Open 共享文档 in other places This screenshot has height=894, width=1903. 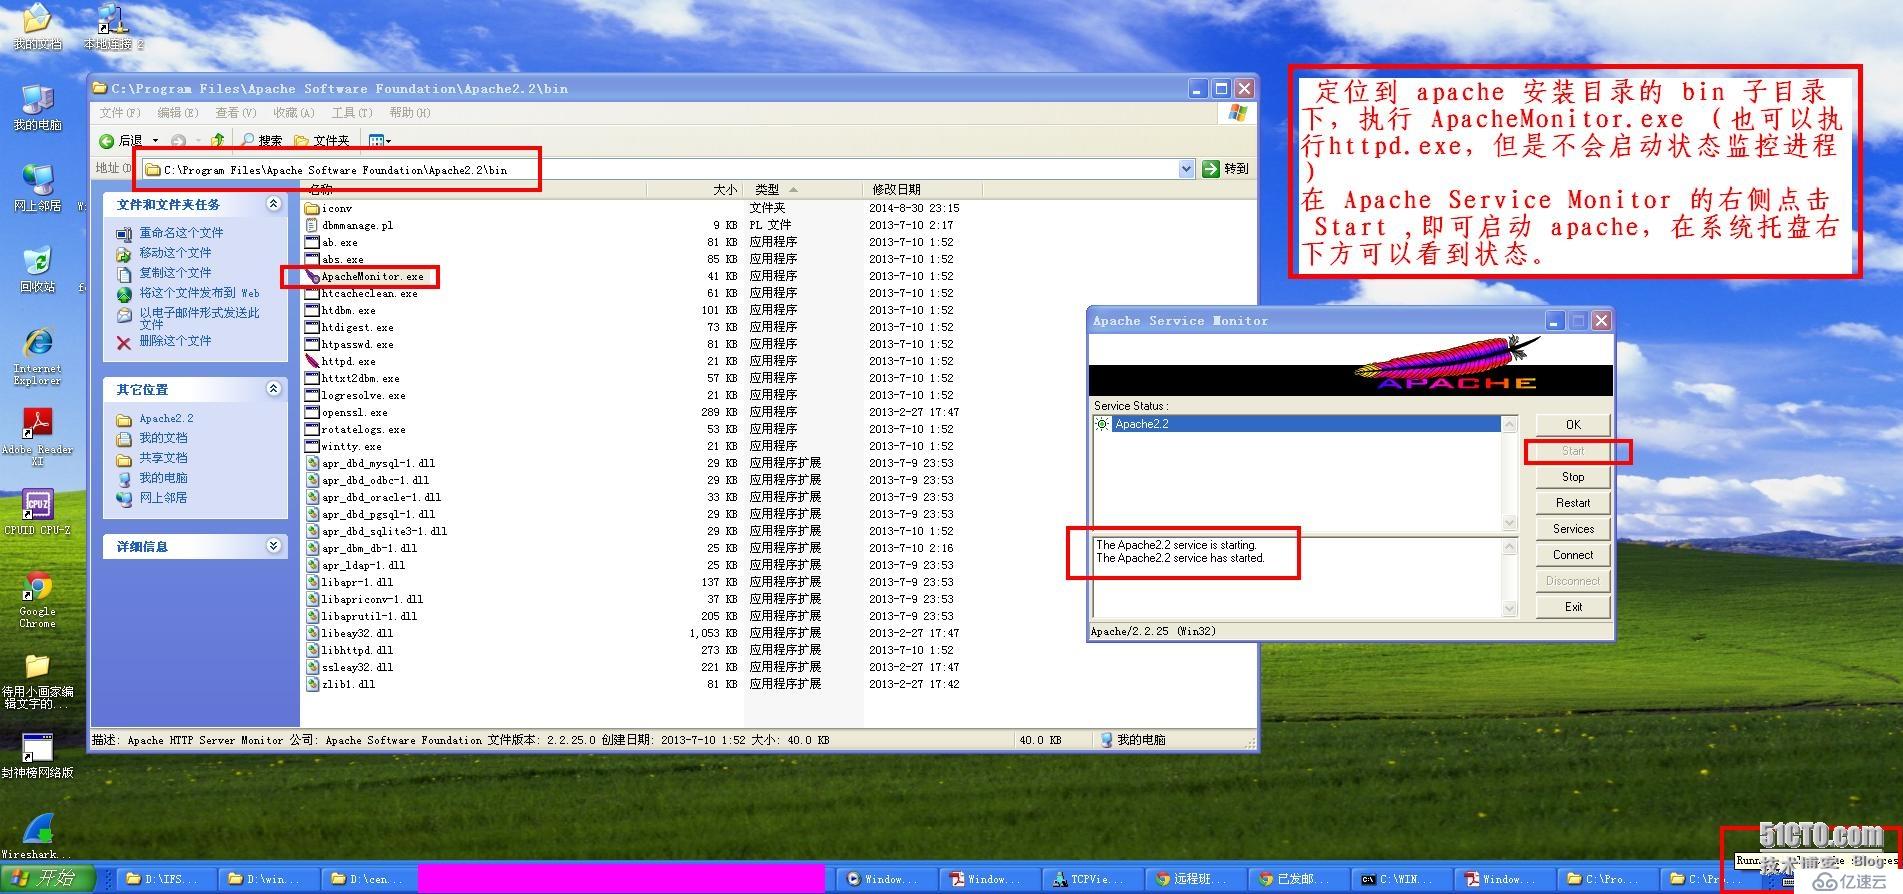(163, 458)
